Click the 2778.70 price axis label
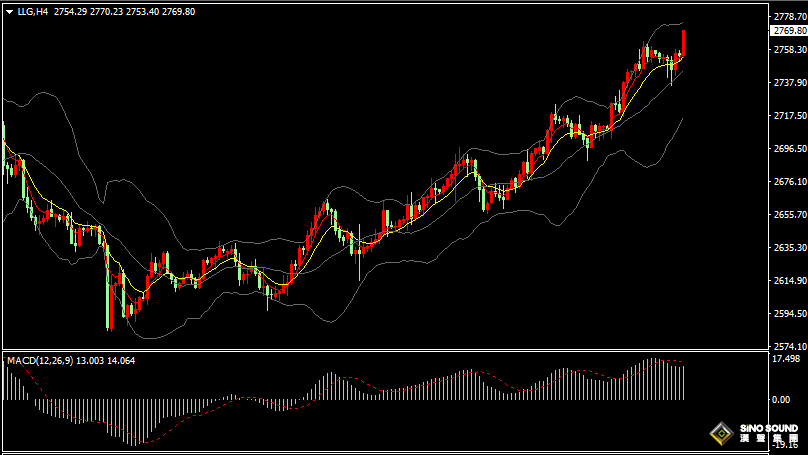The width and height of the screenshot is (808, 455). [789, 17]
